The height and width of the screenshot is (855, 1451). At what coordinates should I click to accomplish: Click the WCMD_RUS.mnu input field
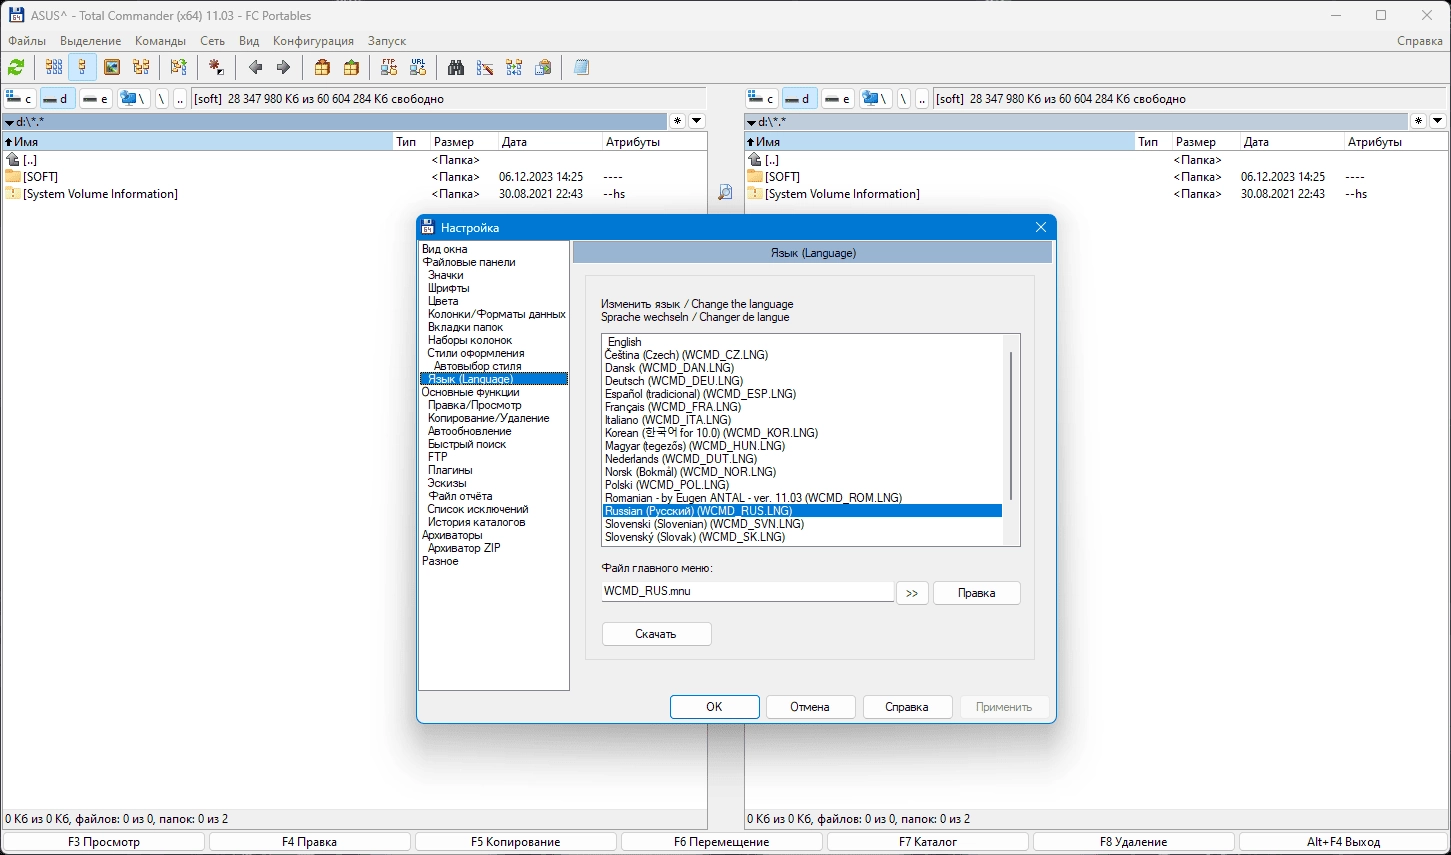tap(747, 591)
